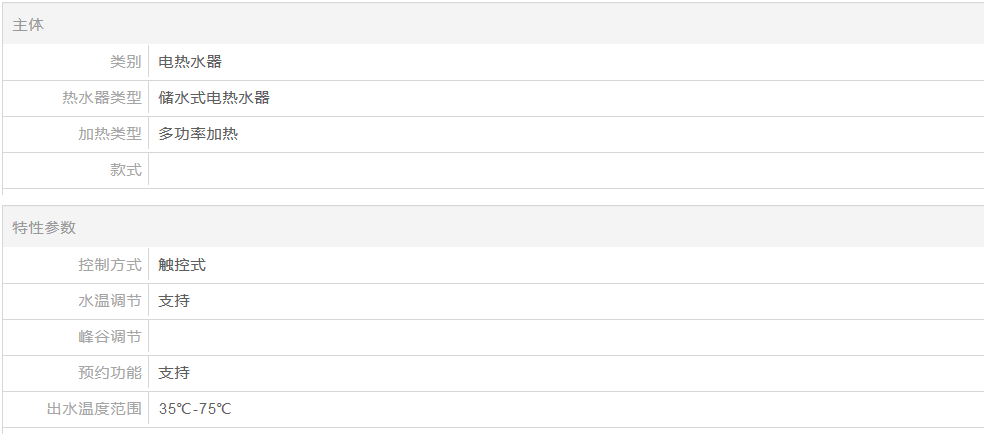This screenshot has width=994, height=438.
Task: Select the 类别 row label
Action: tap(125, 62)
